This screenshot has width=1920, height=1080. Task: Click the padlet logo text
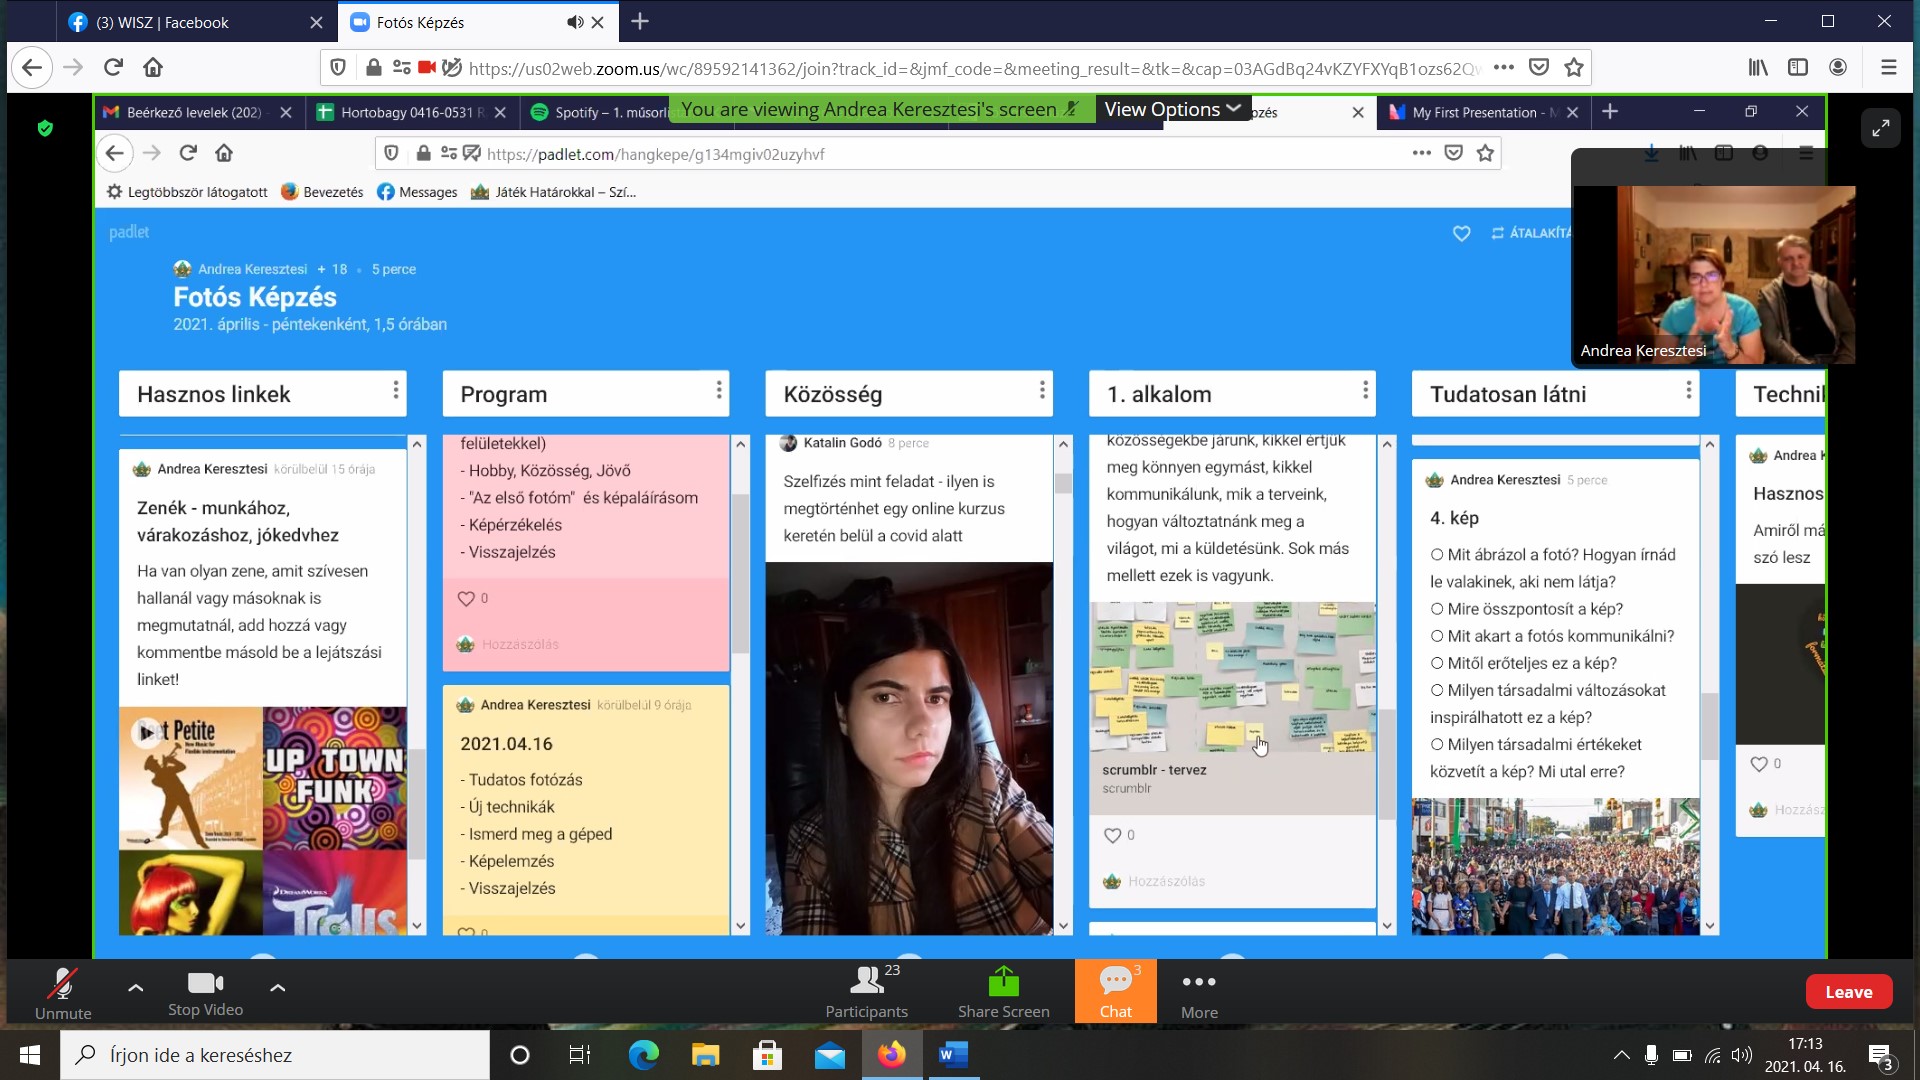point(129,232)
